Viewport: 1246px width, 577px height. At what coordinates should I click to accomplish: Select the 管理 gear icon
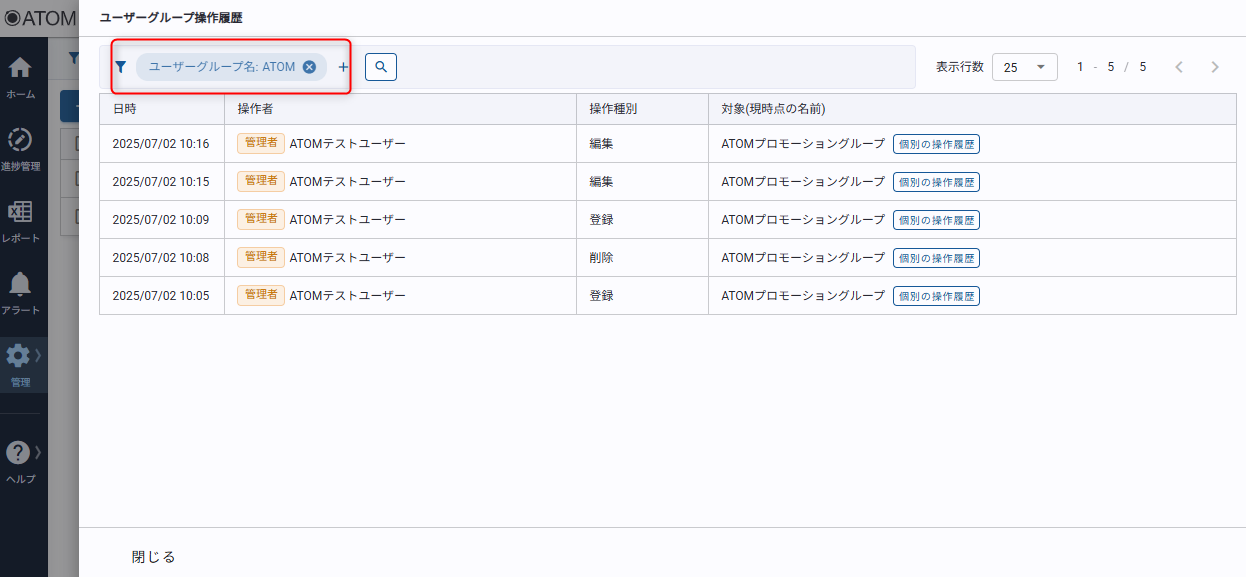coord(18,363)
